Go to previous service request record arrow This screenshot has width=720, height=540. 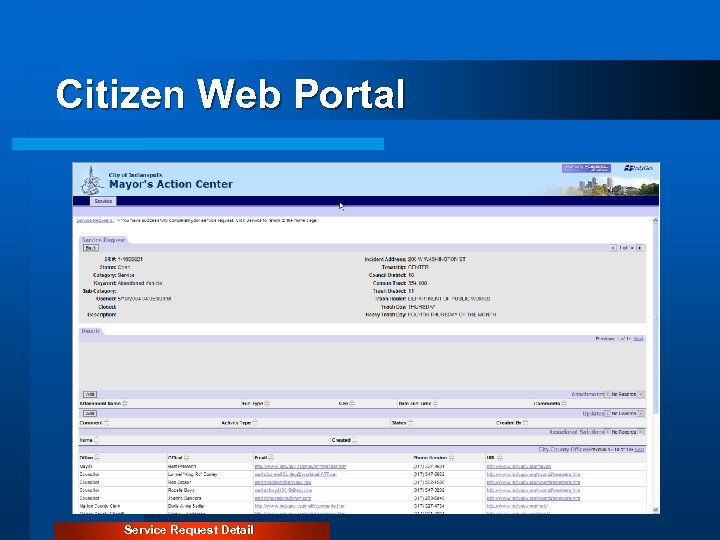pos(613,248)
